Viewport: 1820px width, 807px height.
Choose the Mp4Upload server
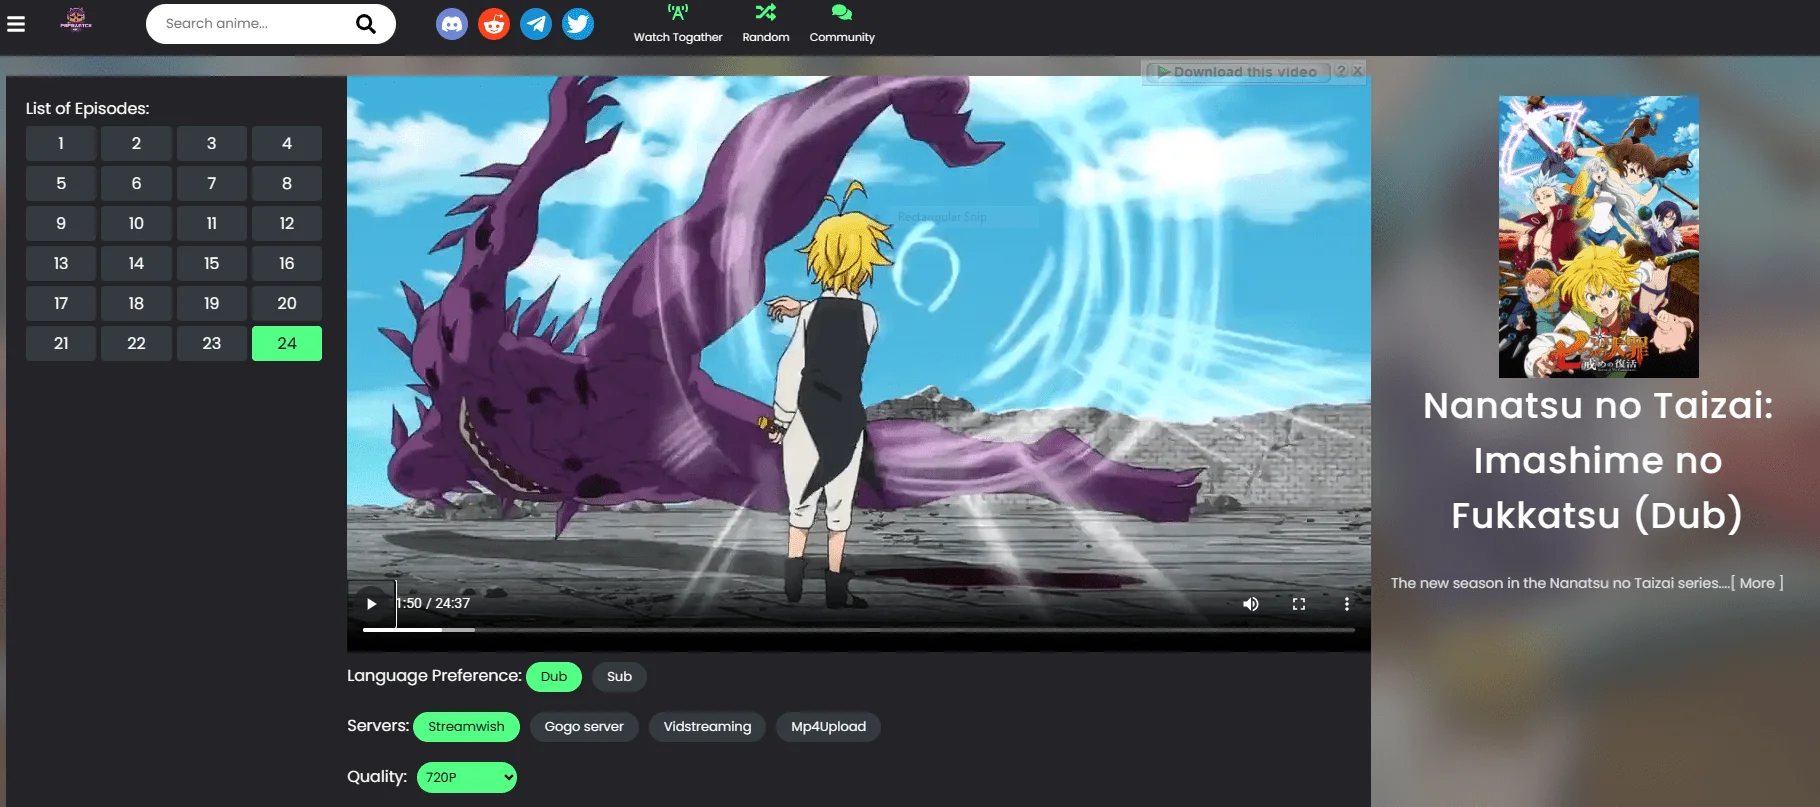(x=829, y=727)
